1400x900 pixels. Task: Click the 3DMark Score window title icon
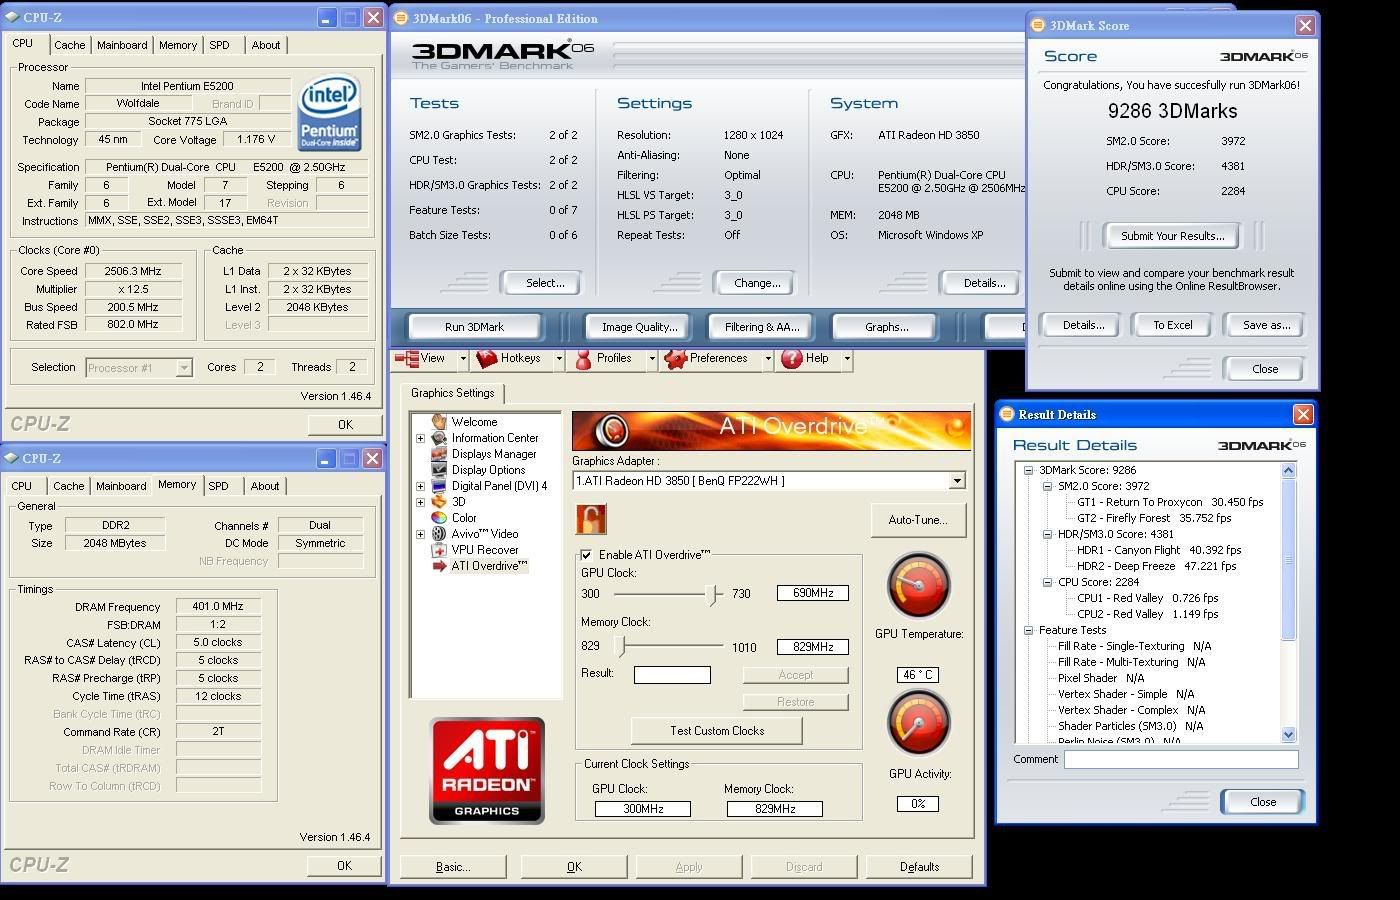click(1038, 25)
